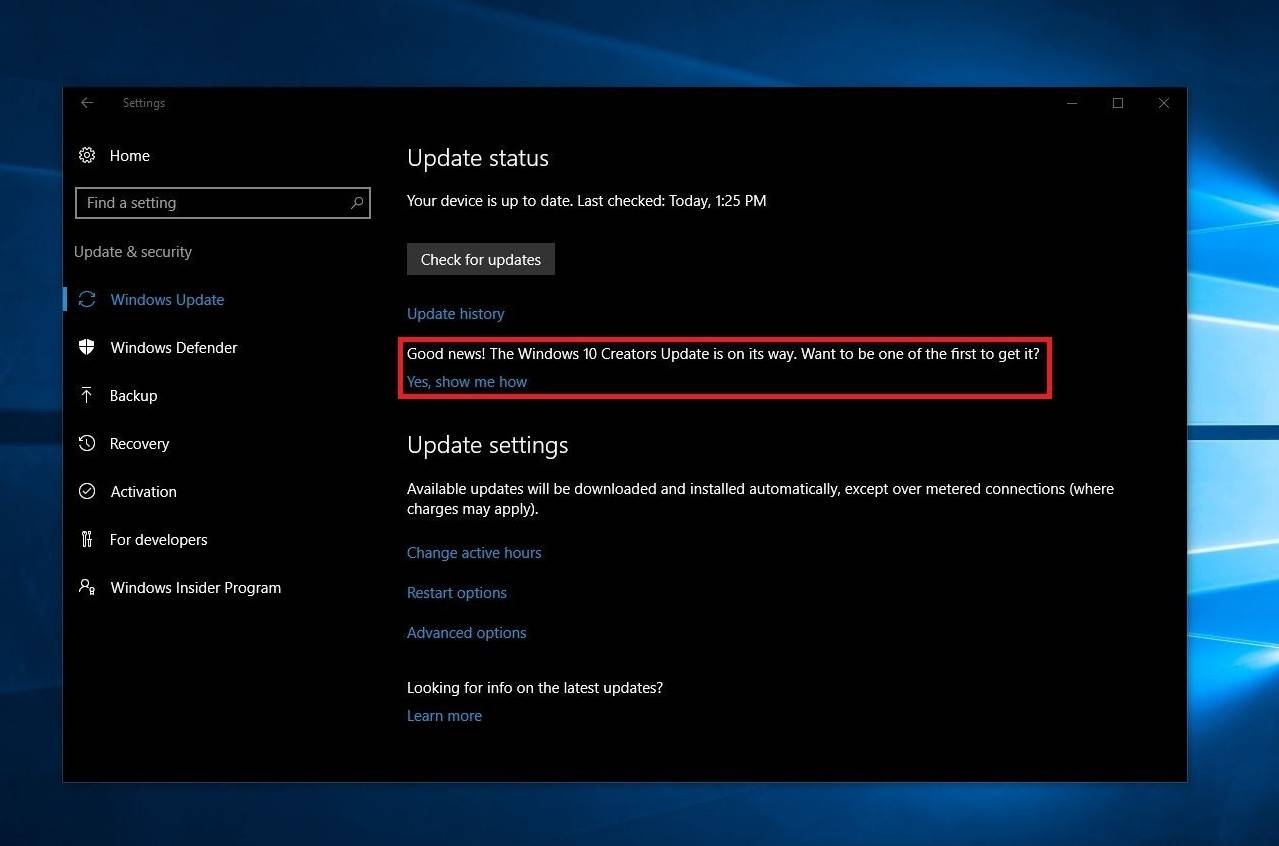Go to the Backup section
The image size is (1279, 846).
pyautogui.click(x=134, y=396)
